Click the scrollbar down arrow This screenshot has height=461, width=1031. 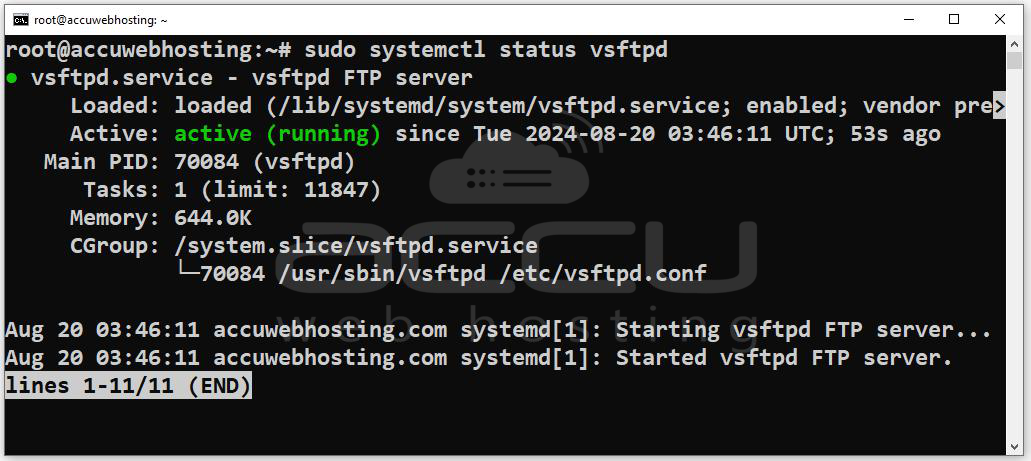click(1015, 447)
